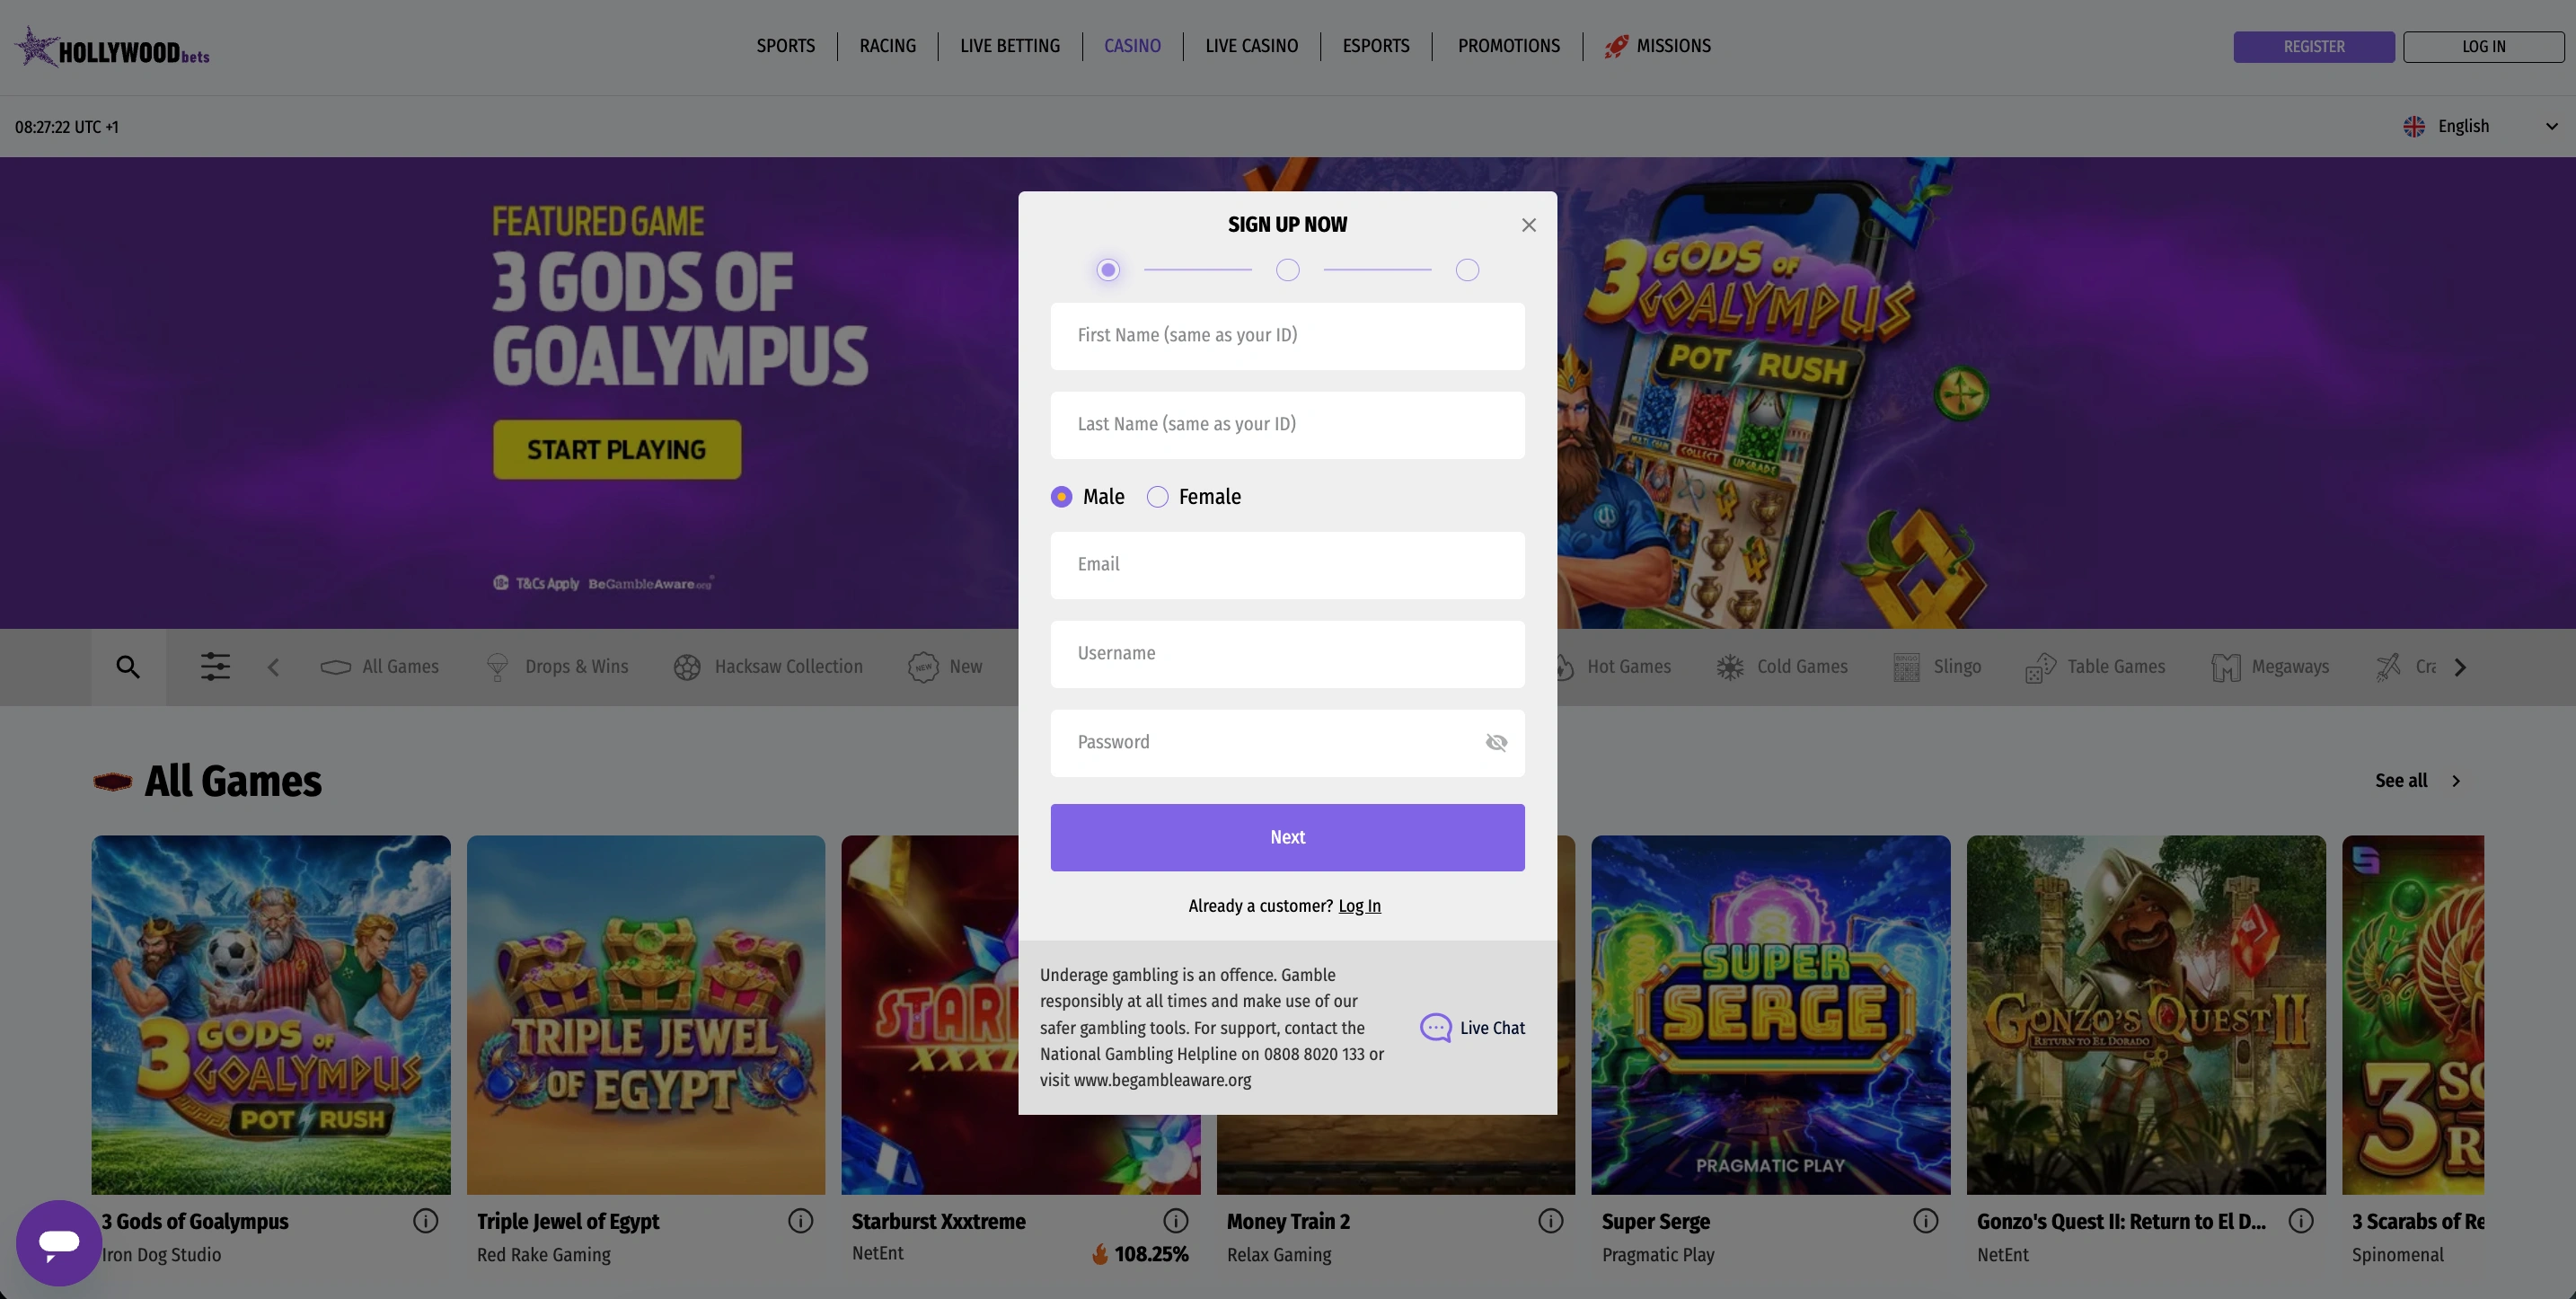
Task: Select the Male radio button
Action: 1061,497
